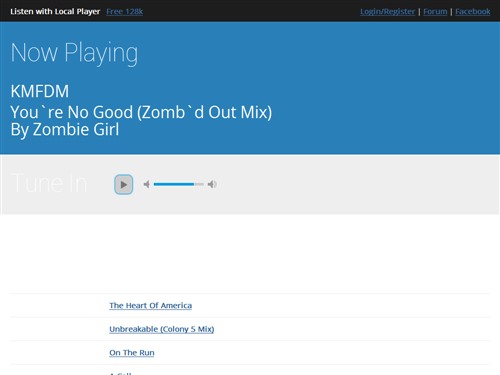
Task: Open the On The Run link
Action: [132, 353]
